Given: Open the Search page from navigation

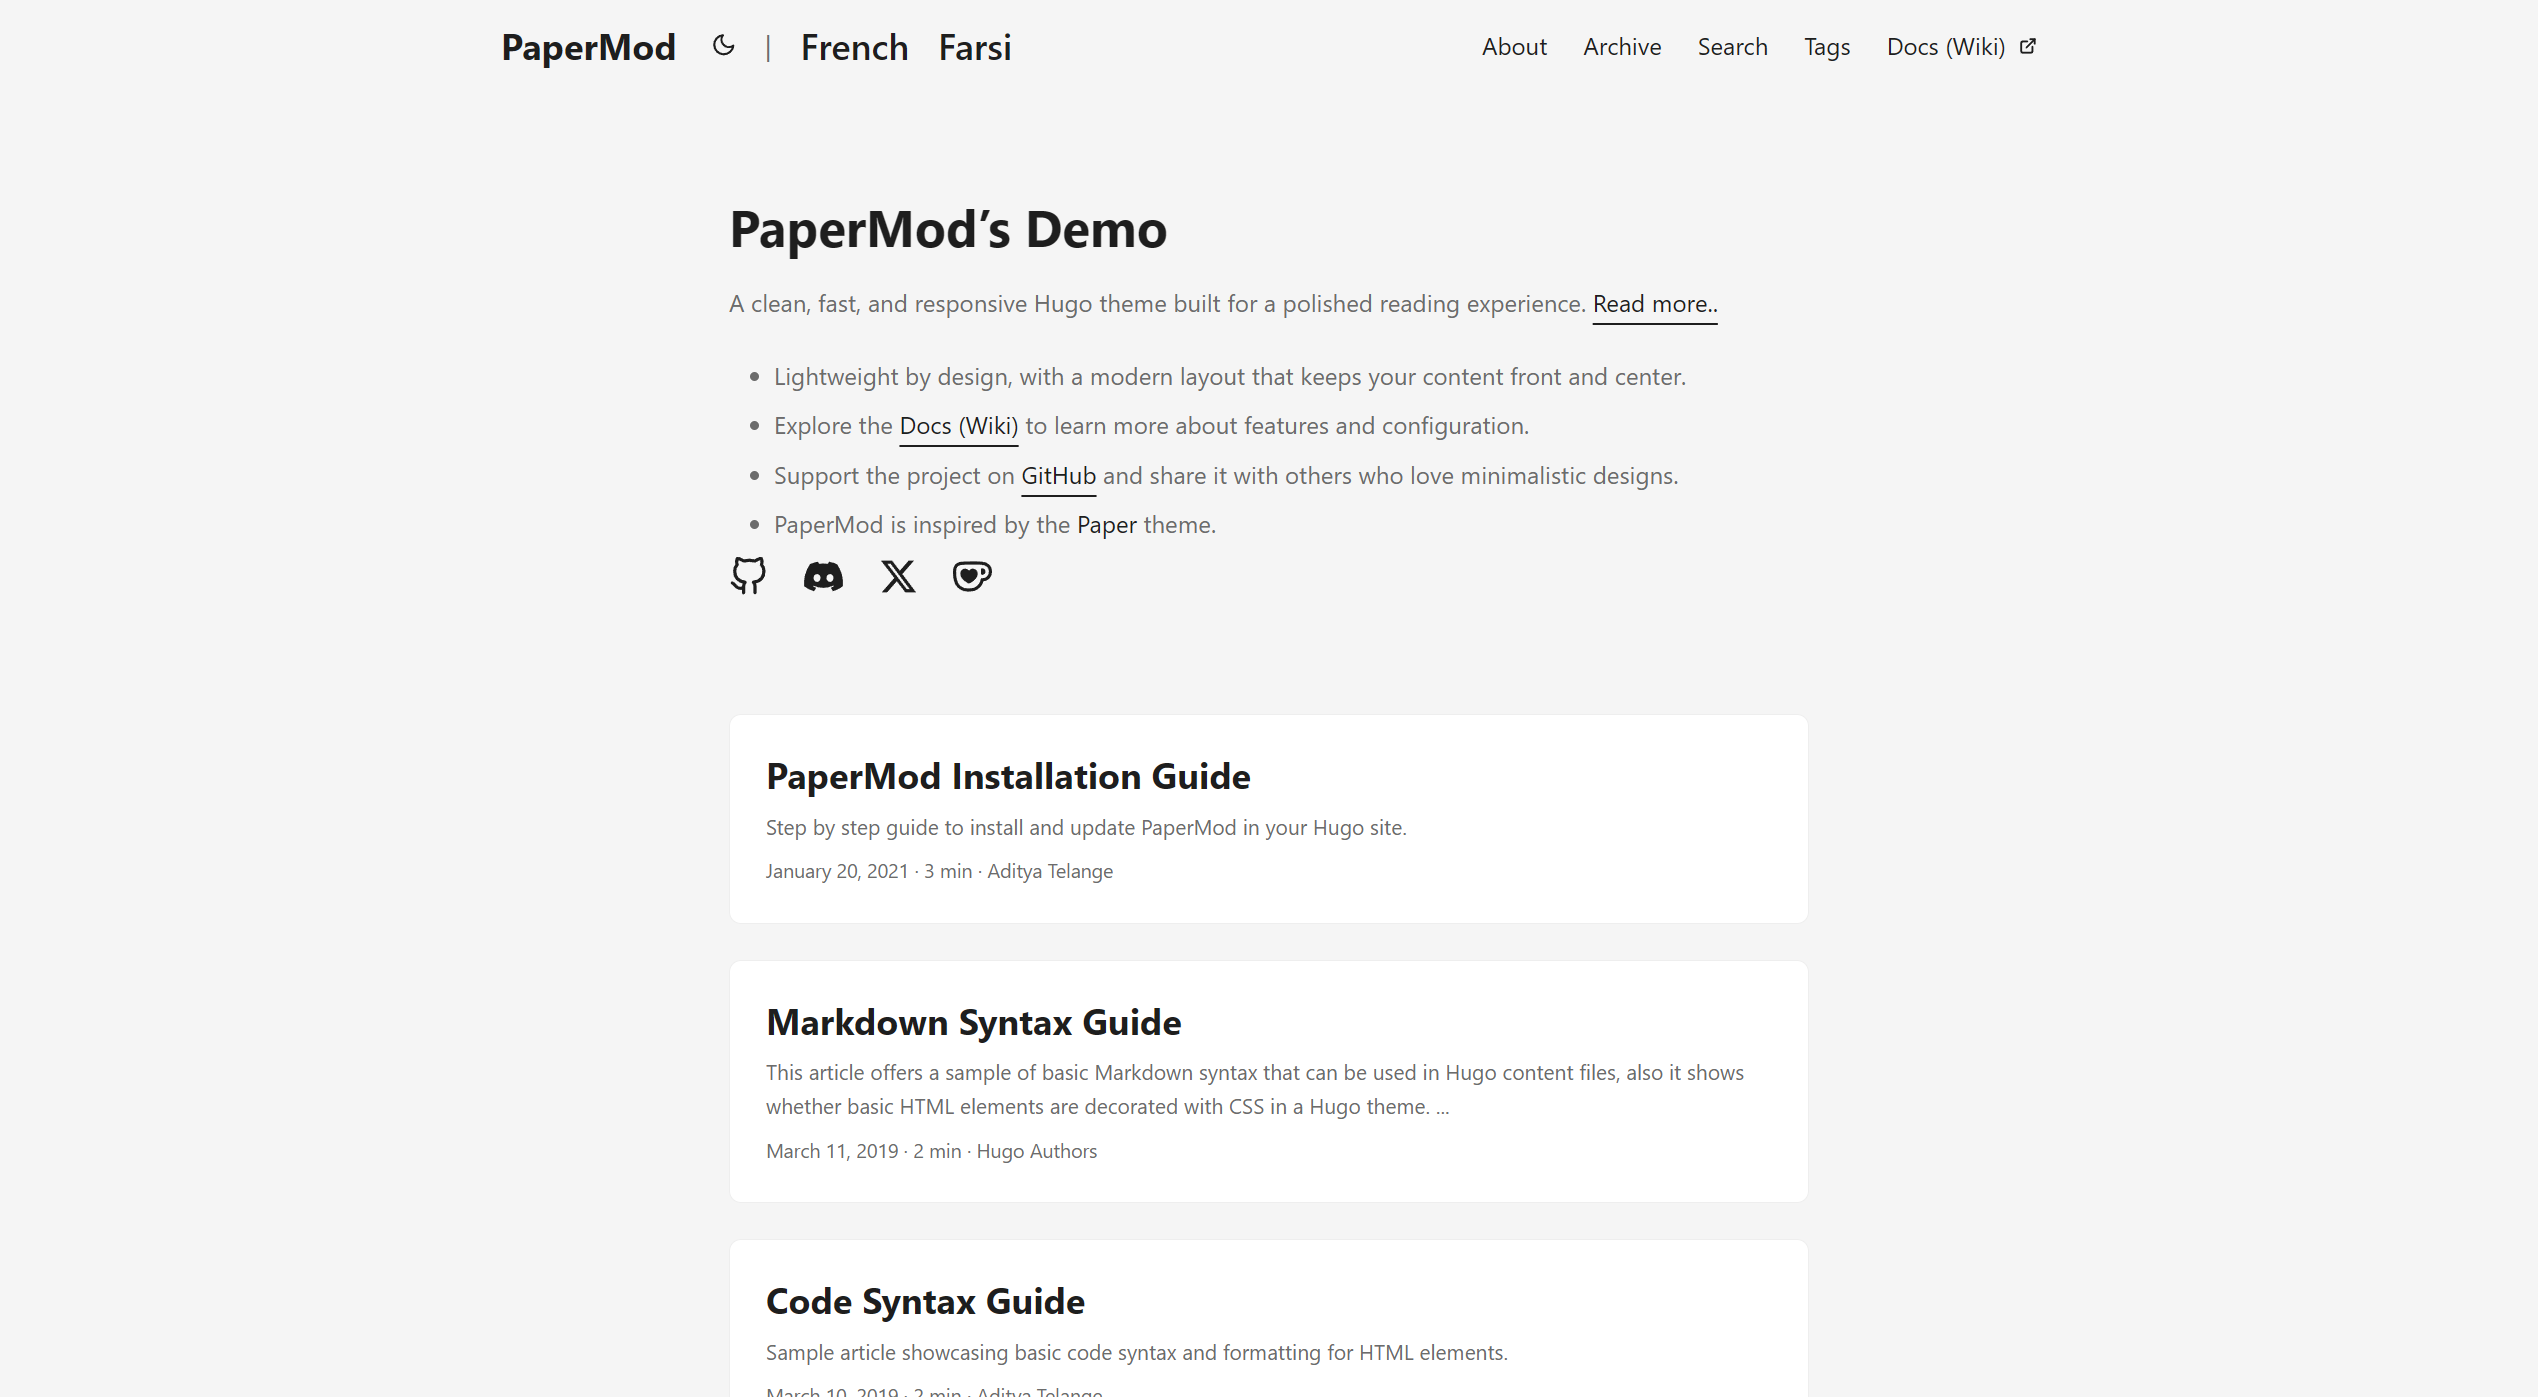Looking at the screenshot, I should (x=1732, y=47).
